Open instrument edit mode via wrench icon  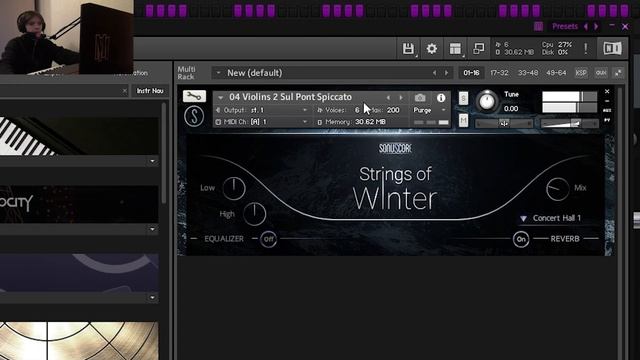pos(194,96)
